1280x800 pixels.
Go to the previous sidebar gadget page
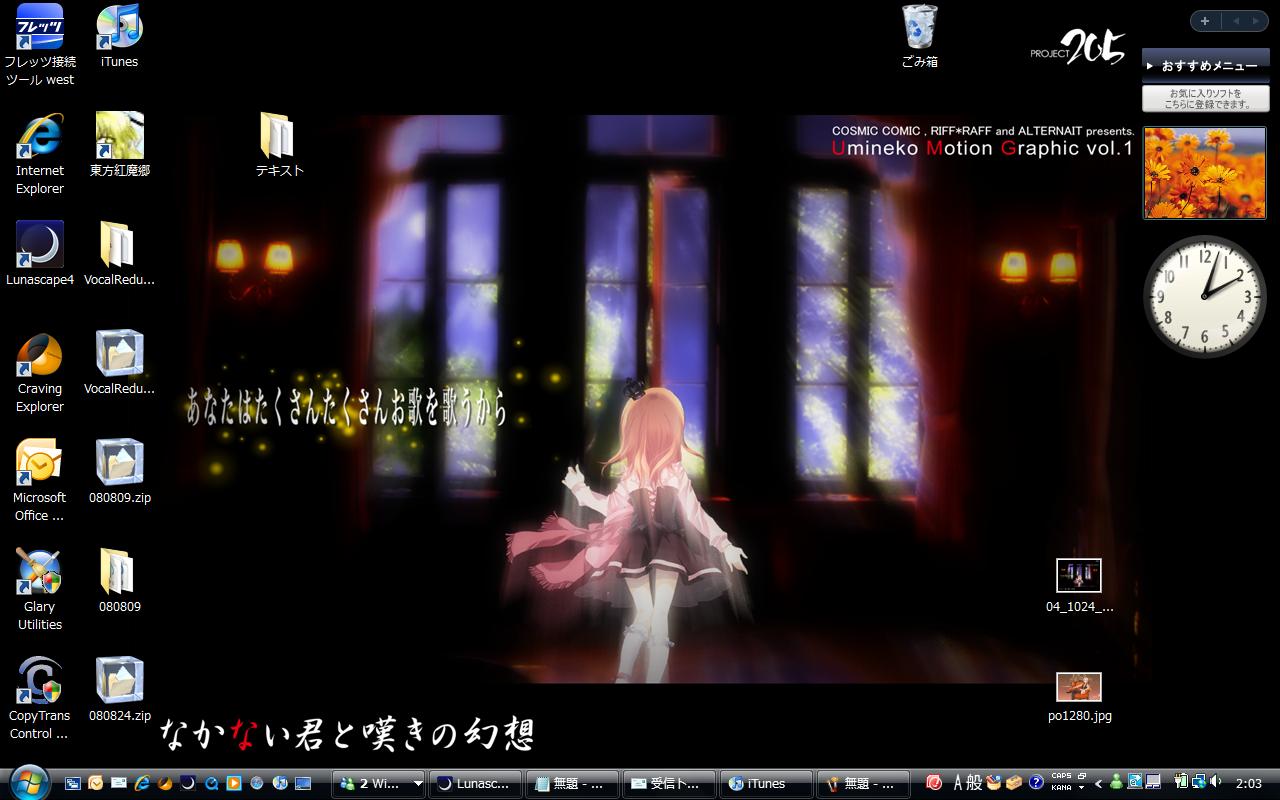pos(1235,21)
